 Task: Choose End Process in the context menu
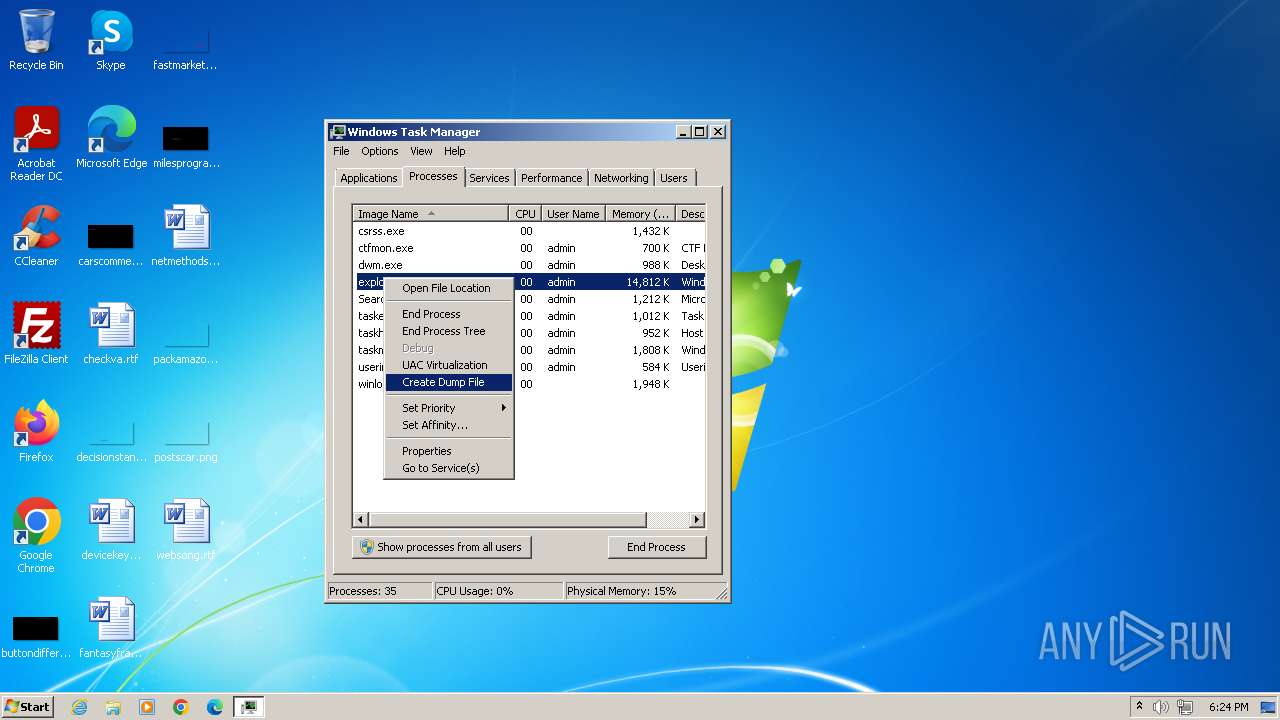pyautogui.click(x=448, y=314)
